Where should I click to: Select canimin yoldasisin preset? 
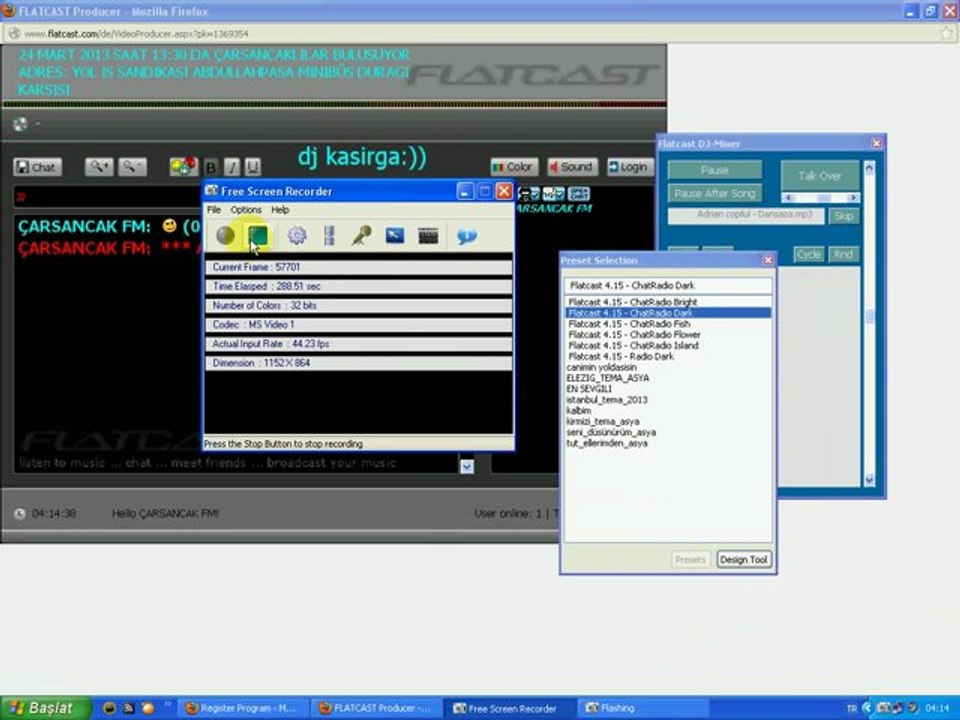click(667, 367)
